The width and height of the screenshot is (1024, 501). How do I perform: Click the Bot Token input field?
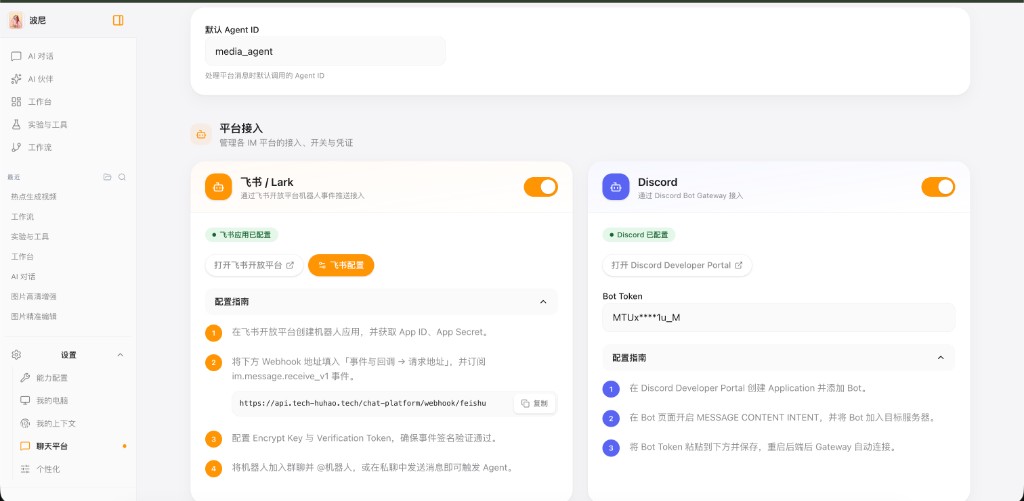pos(778,317)
